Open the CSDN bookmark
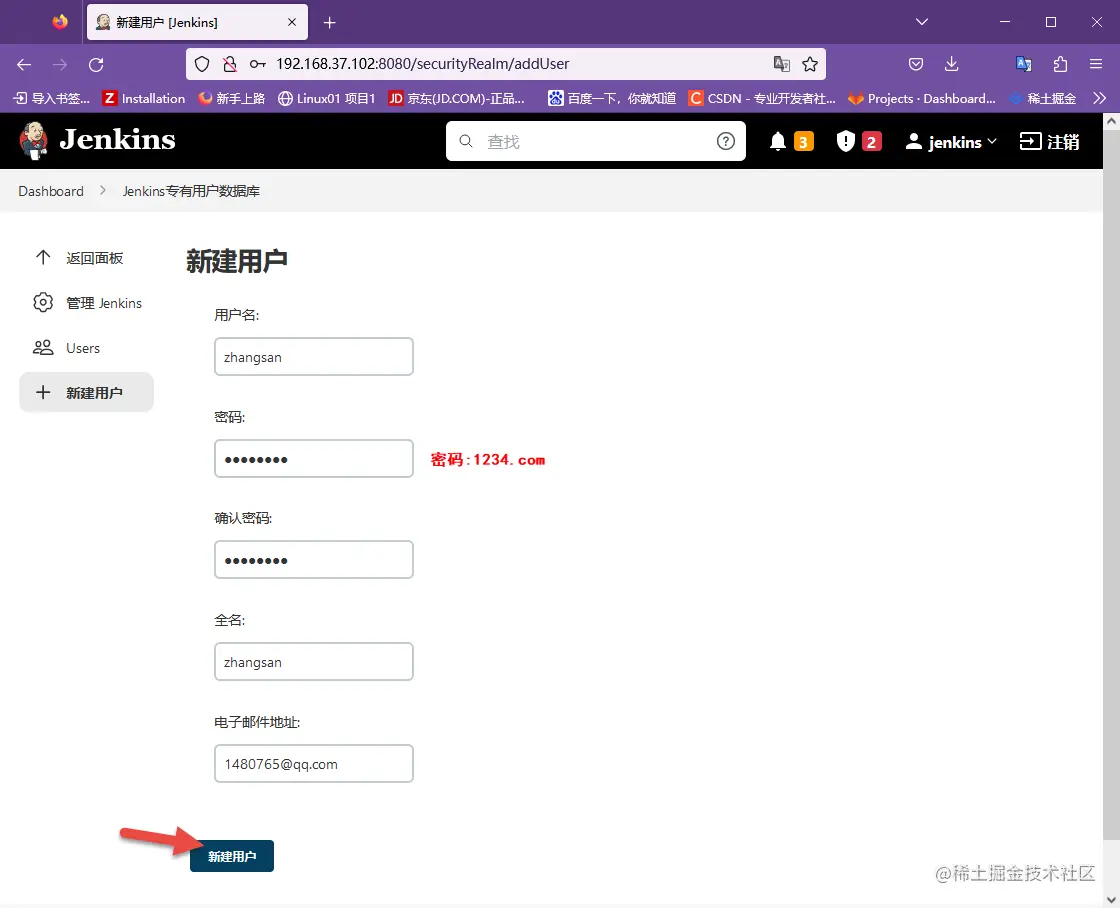The height and width of the screenshot is (908, 1120). coord(762,99)
